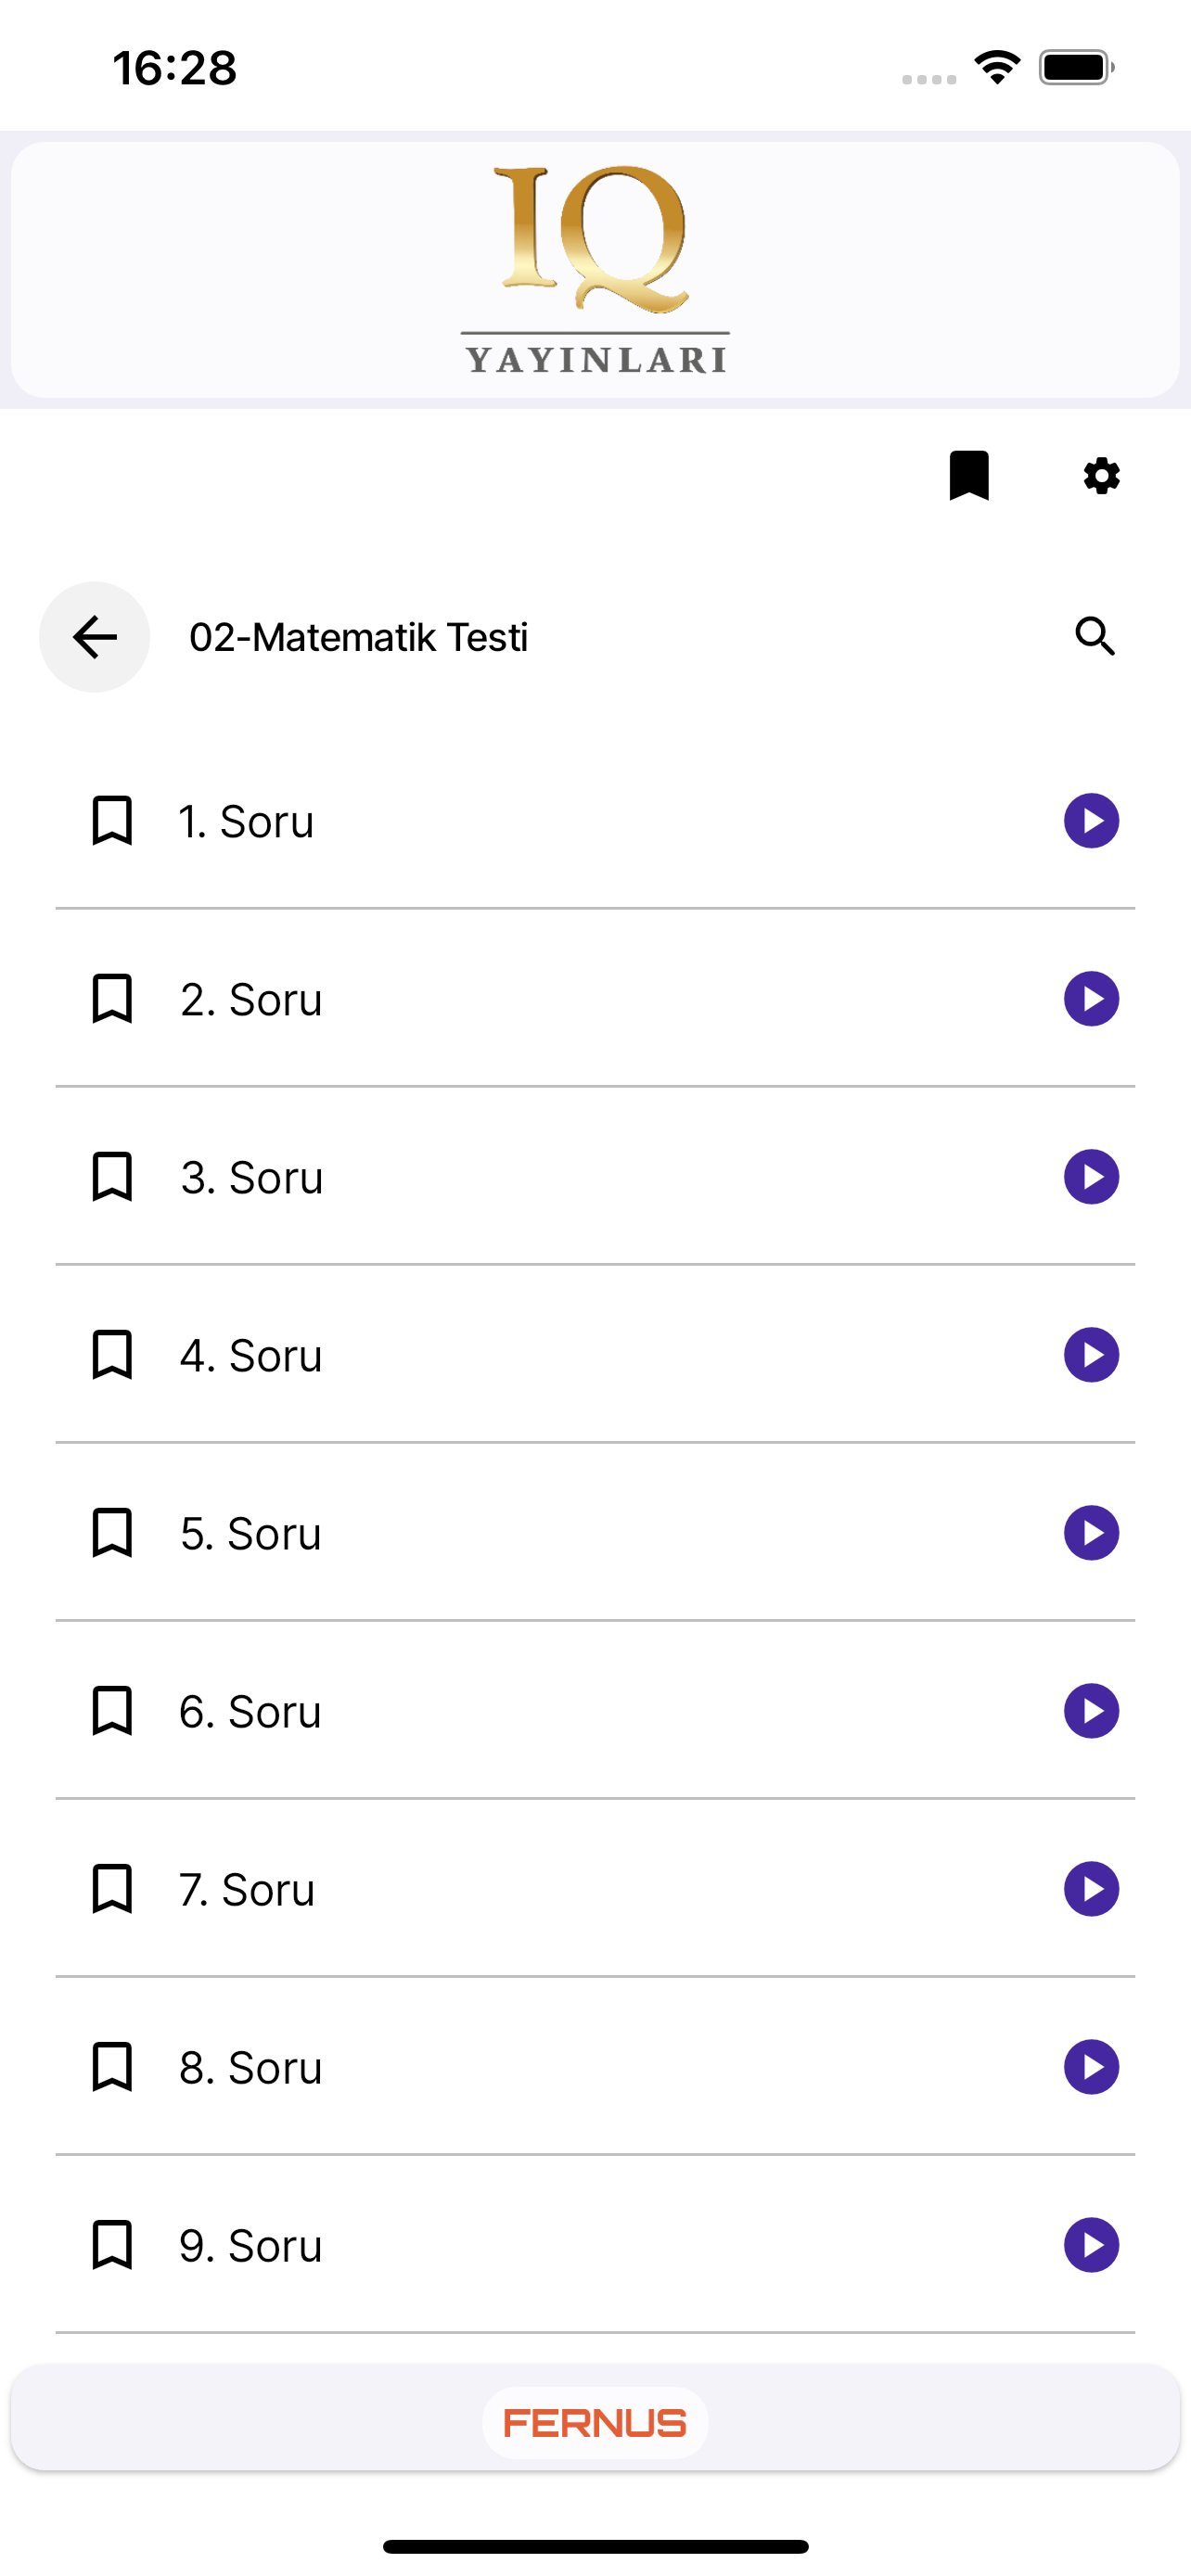This screenshot has width=1191, height=2576.
Task: Play the 5. Soru video solution
Action: pyautogui.click(x=1091, y=1533)
